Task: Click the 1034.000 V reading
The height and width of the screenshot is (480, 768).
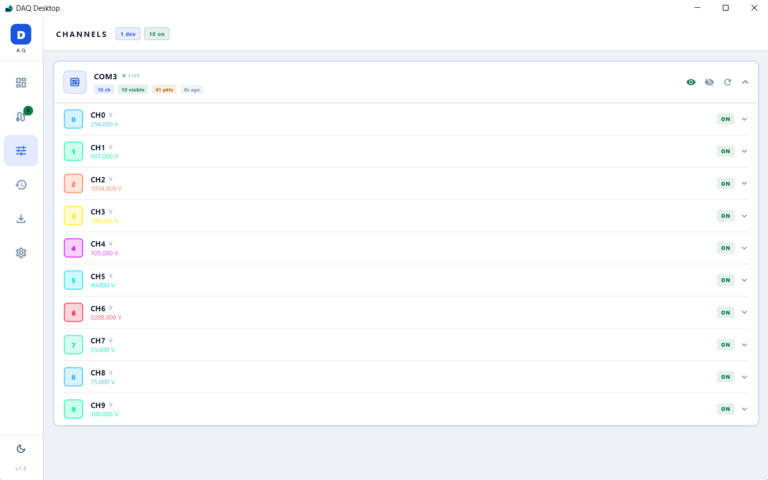Action: pyautogui.click(x=106, y=189)
